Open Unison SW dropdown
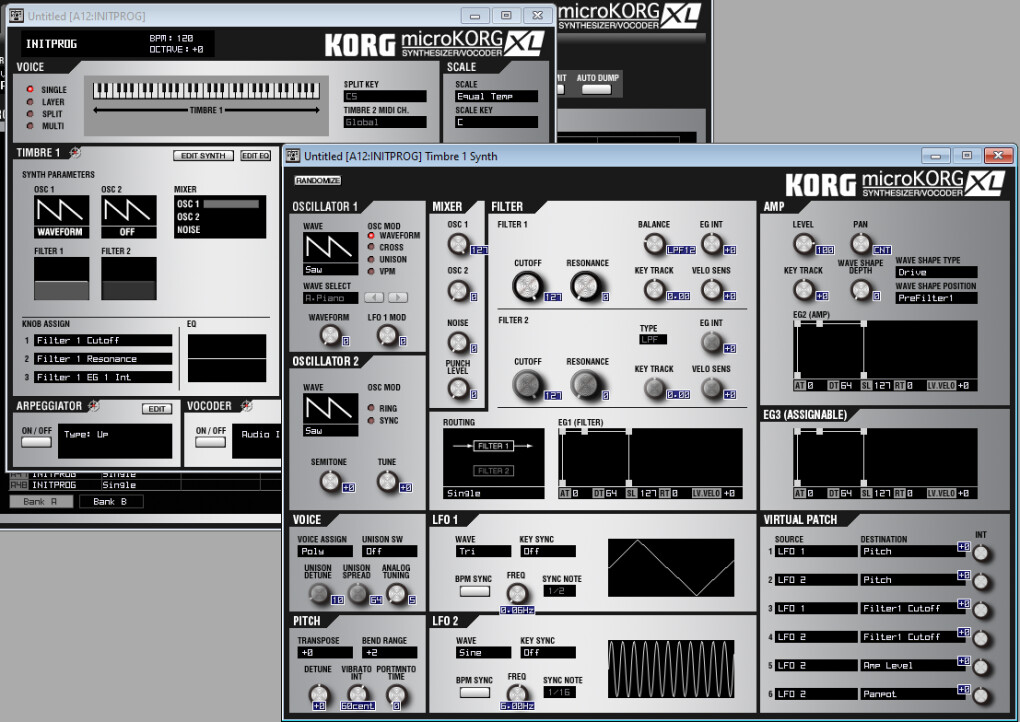Screen dimensions: 1020x722 click(x=390, y=551)
